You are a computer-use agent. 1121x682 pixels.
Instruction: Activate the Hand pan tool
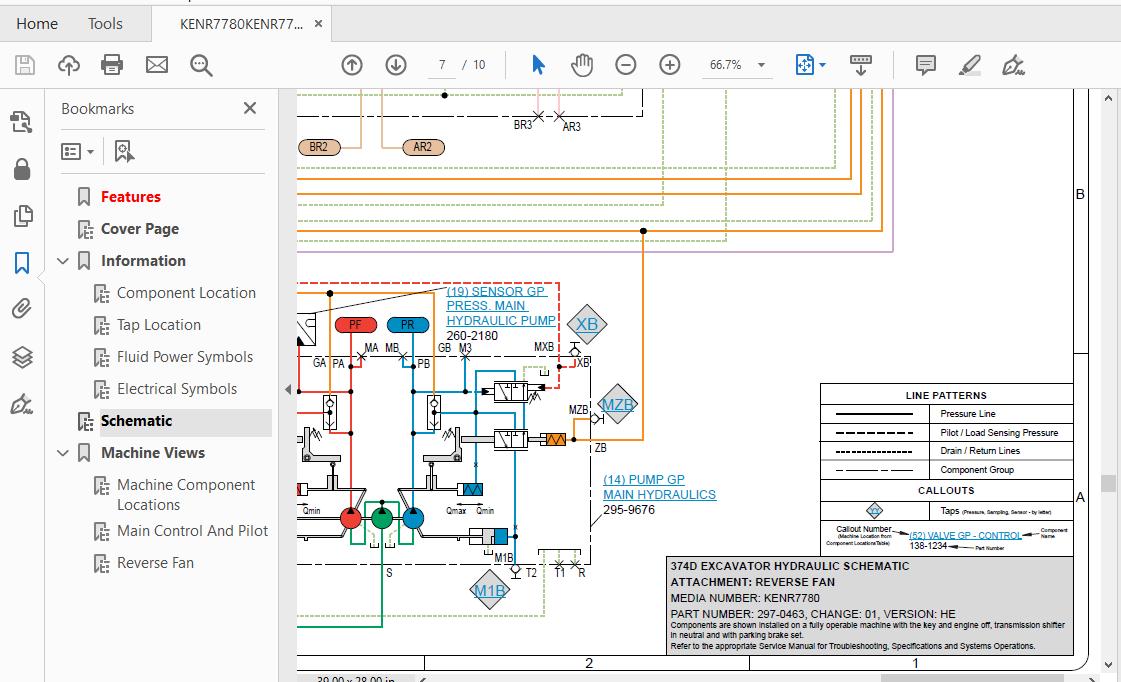(x=582, y=65)
